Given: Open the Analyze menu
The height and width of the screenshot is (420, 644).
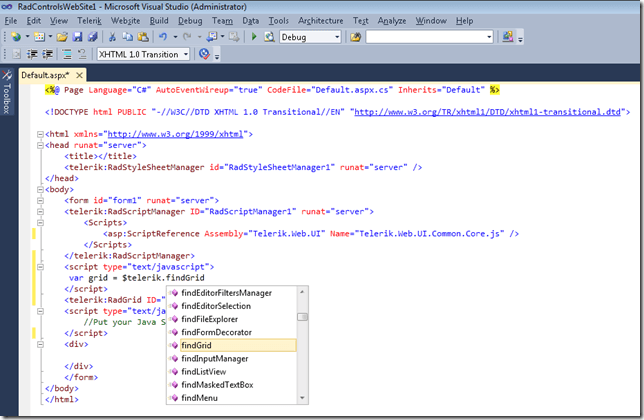Looking at the screenshot, I should [392, 21].
